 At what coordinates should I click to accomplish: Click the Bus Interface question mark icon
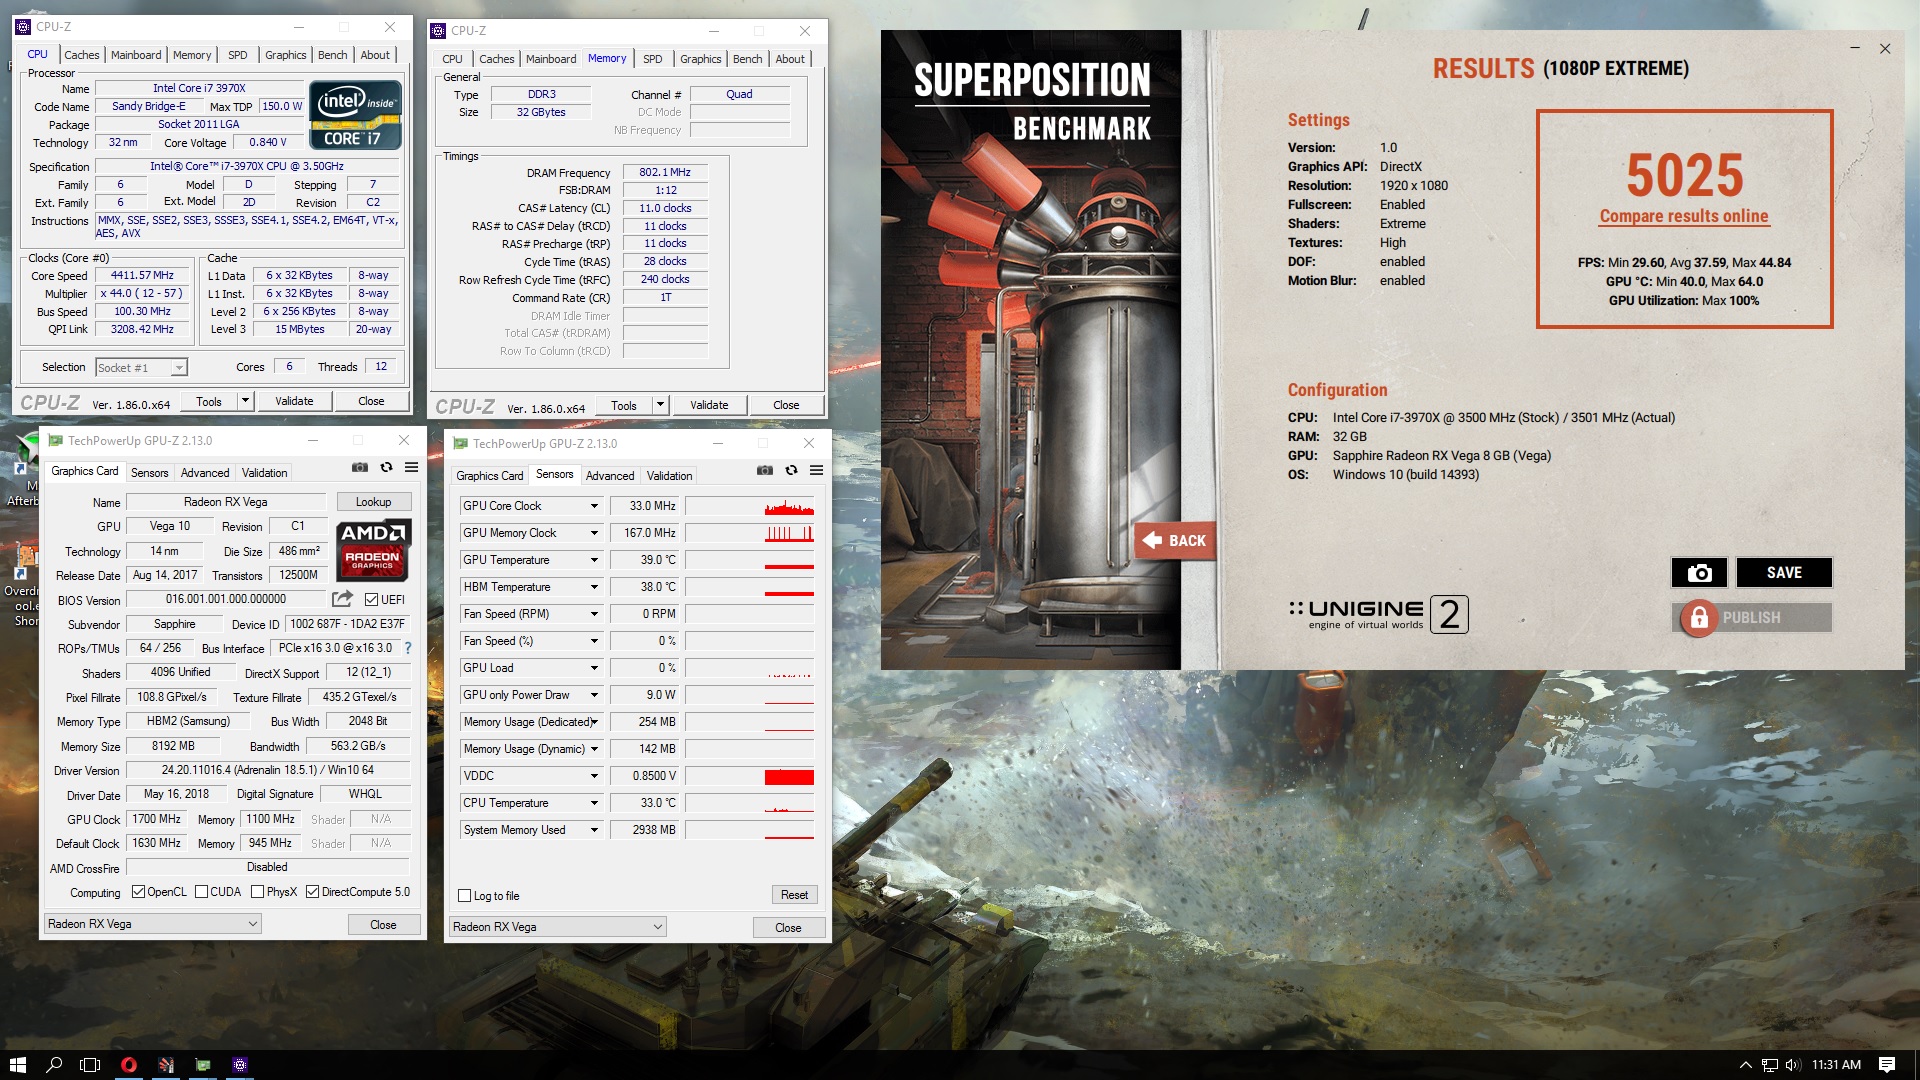point(408,648)
